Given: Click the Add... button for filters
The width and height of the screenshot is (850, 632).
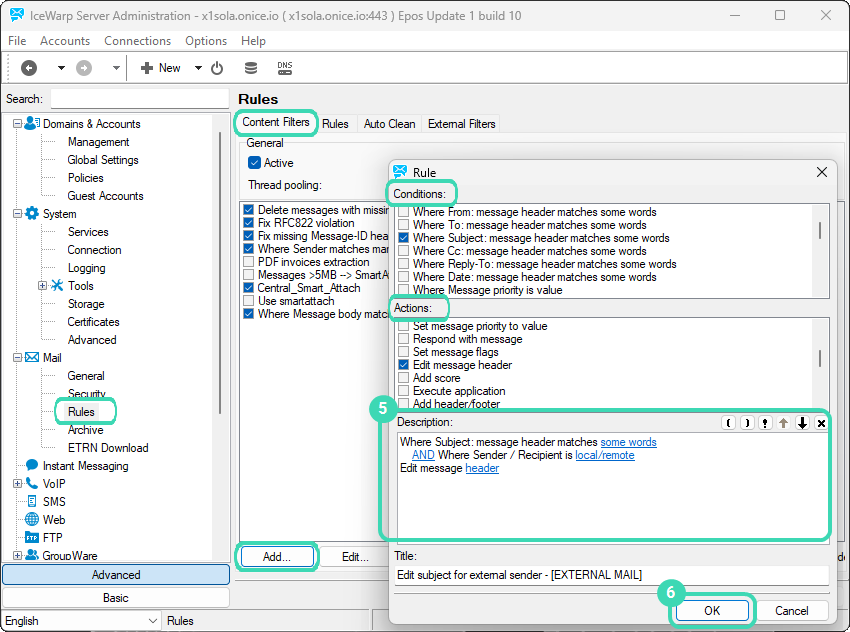Looking at the screenshot, I should 276,557.
